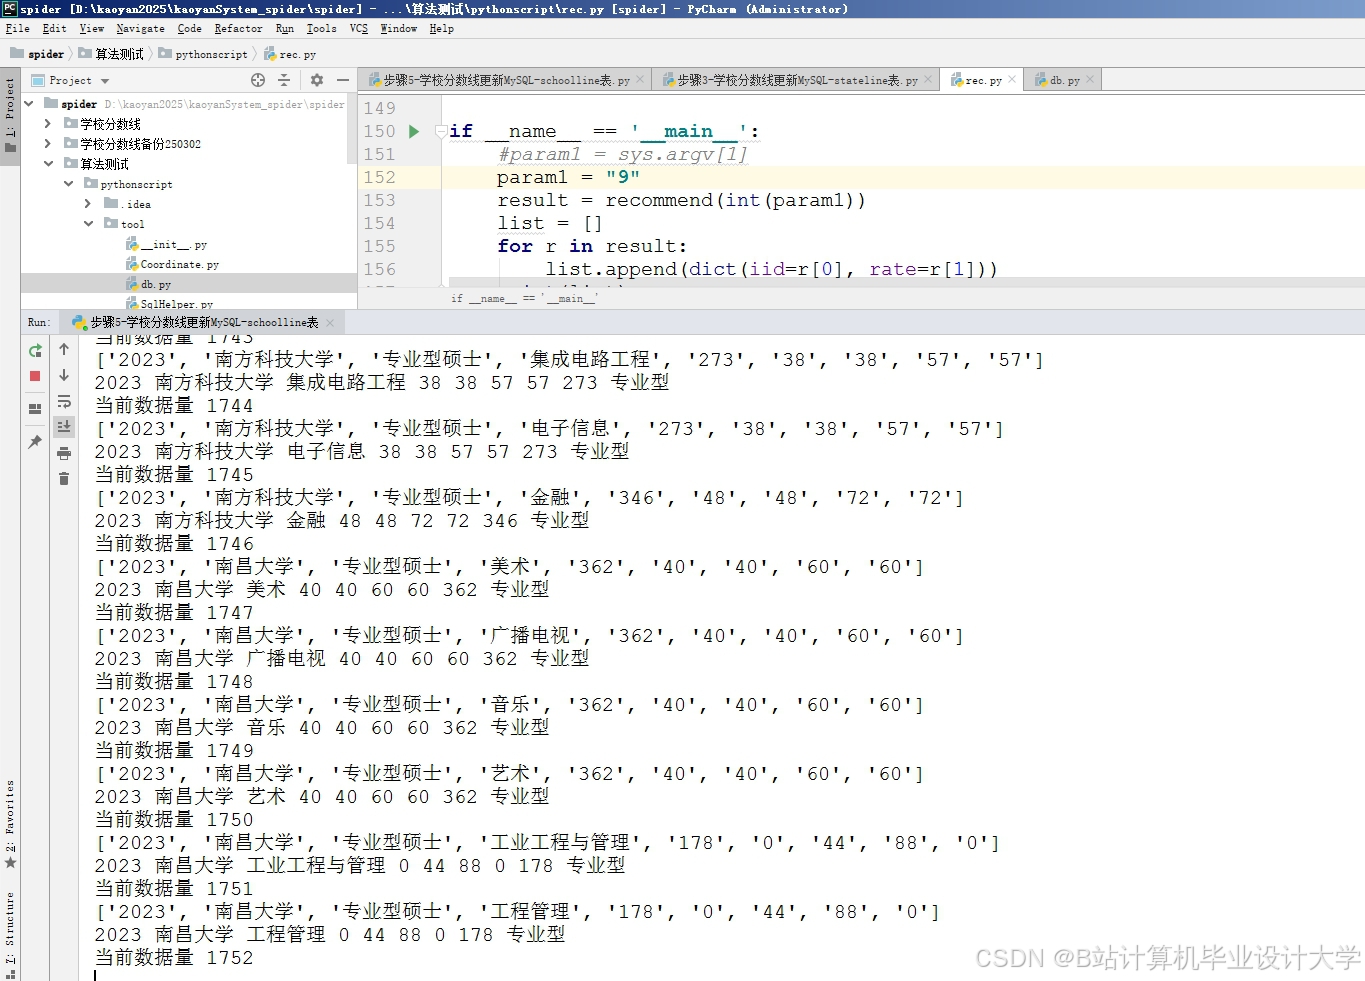This screenshot has height=981, width=1365.
Task: Collapse All in the Project panel toolbar
Action: pyautogui.click(x=285, y=80)
